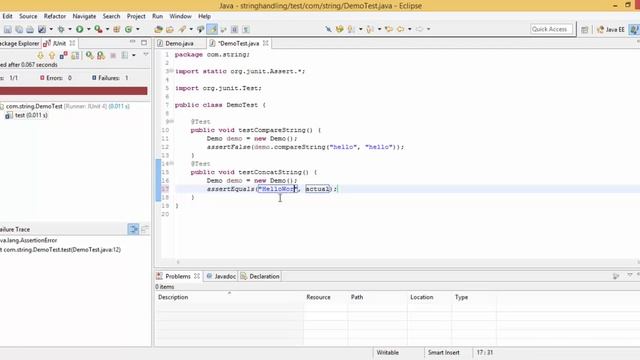Click the Print icon in the toolbar
Viewport: 640px width, 360px height.
(x=30, y=29)
